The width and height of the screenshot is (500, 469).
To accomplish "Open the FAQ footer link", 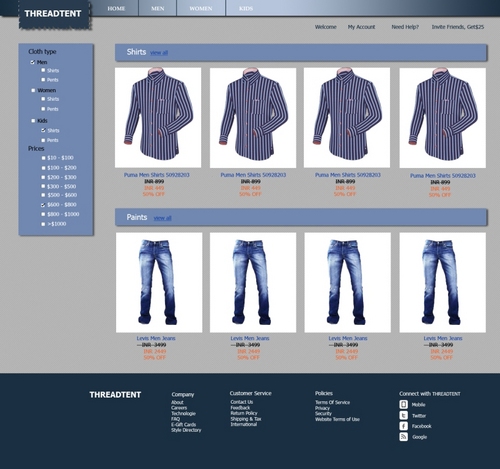I will [x=175, y=419].
